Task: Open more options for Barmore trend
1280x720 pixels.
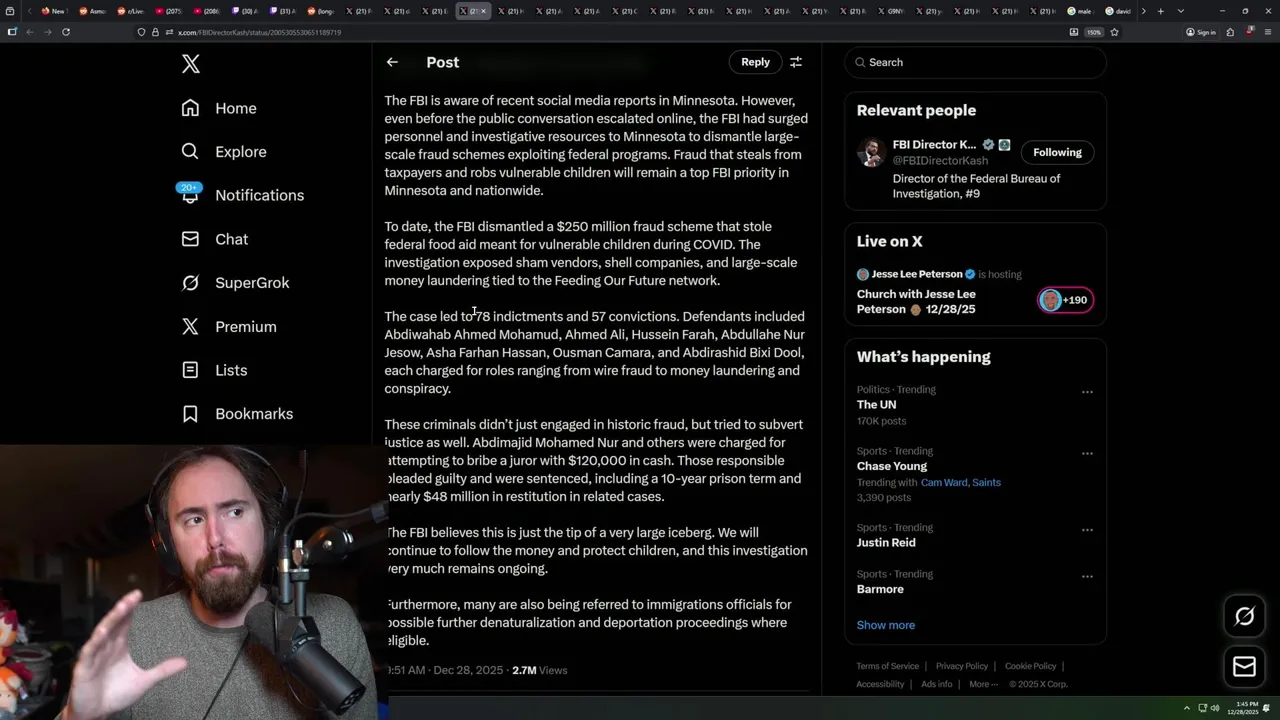Action: tap(1087, 576)
